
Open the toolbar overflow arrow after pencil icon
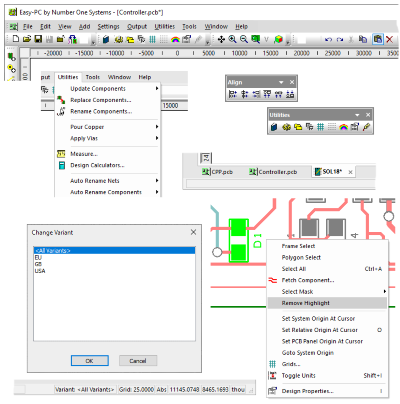208,41
